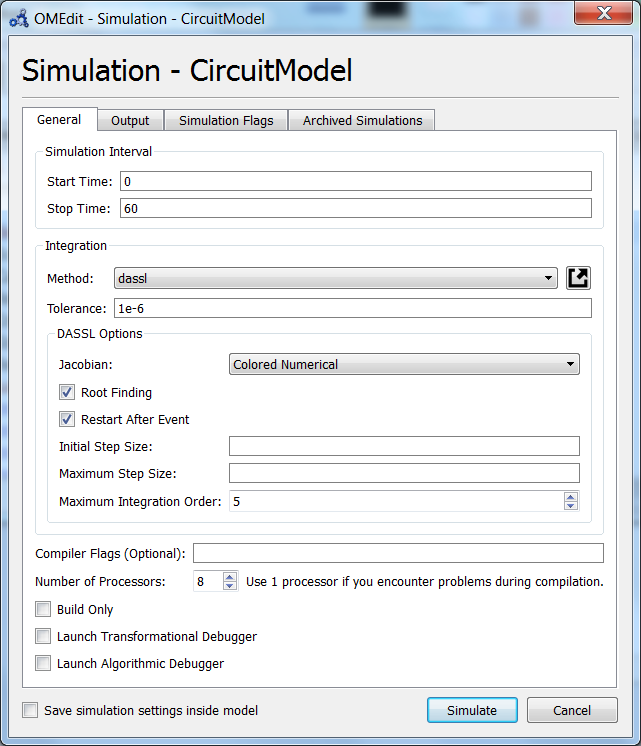Decrease the Maximum Integration Order value

570,506
